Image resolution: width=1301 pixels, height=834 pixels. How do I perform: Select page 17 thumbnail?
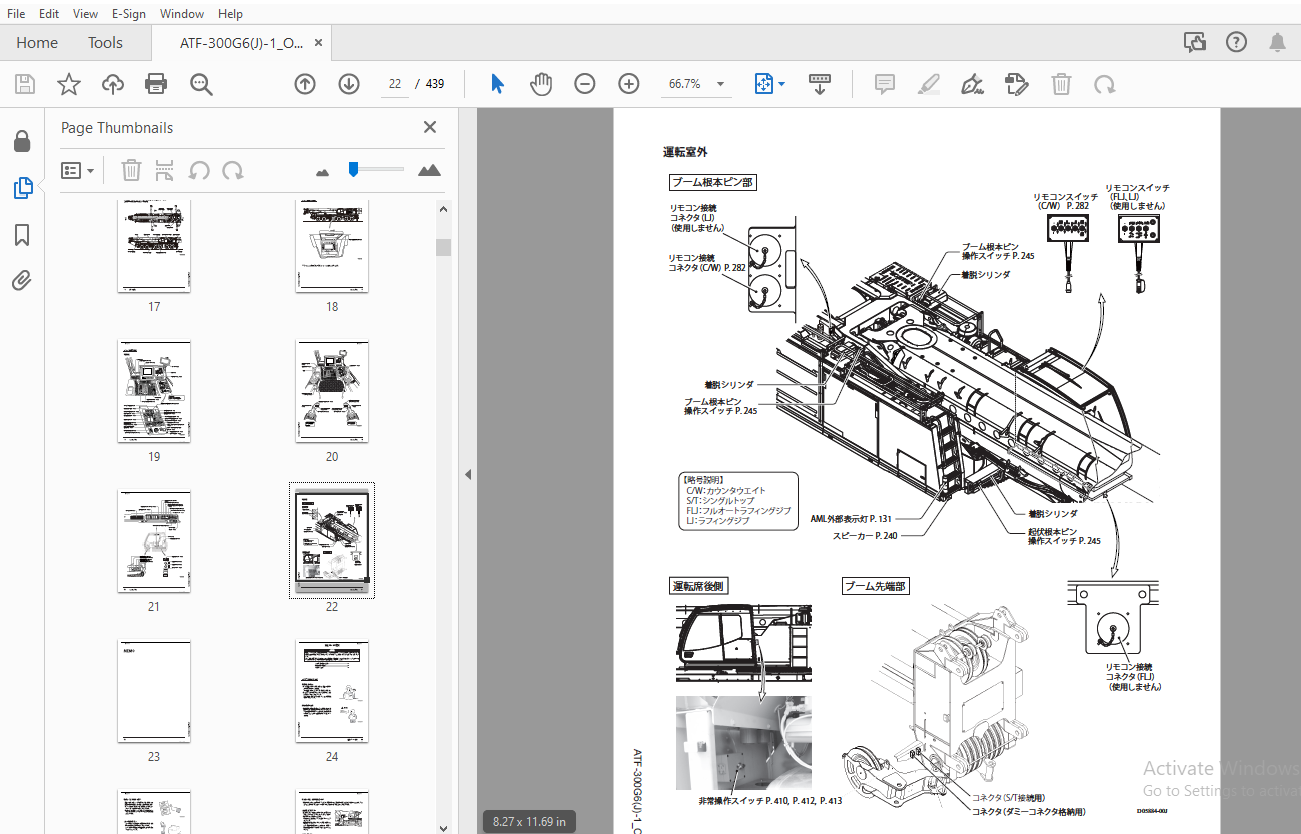pyautogui.click(x=154, y=246)
